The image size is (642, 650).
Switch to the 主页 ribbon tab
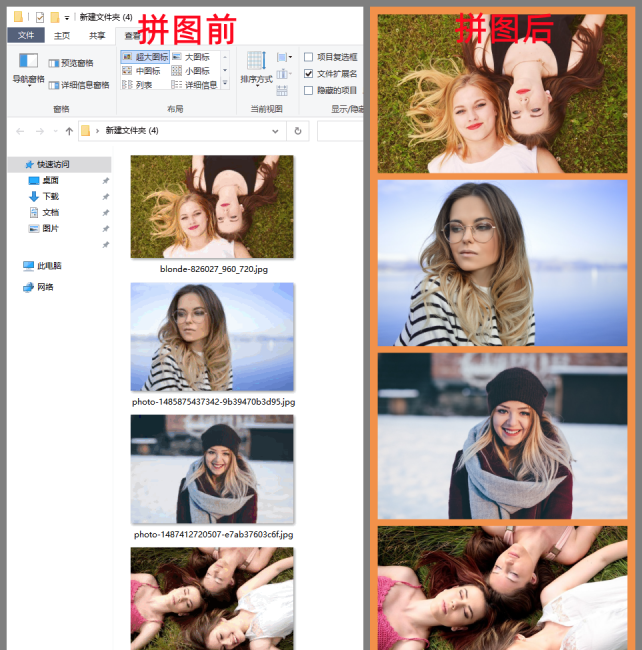click(x=62, y=36)
